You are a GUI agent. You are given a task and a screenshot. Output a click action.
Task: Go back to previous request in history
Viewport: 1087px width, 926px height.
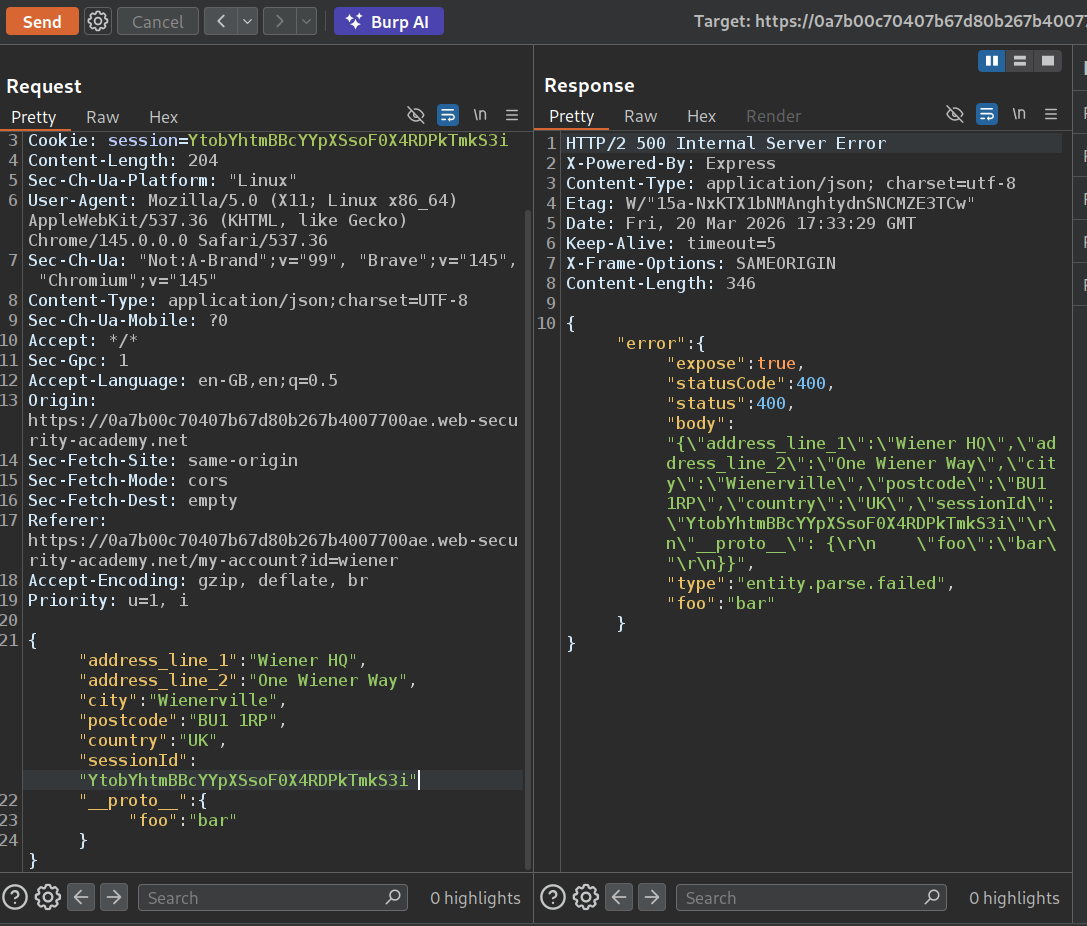[x=220, y=21]
